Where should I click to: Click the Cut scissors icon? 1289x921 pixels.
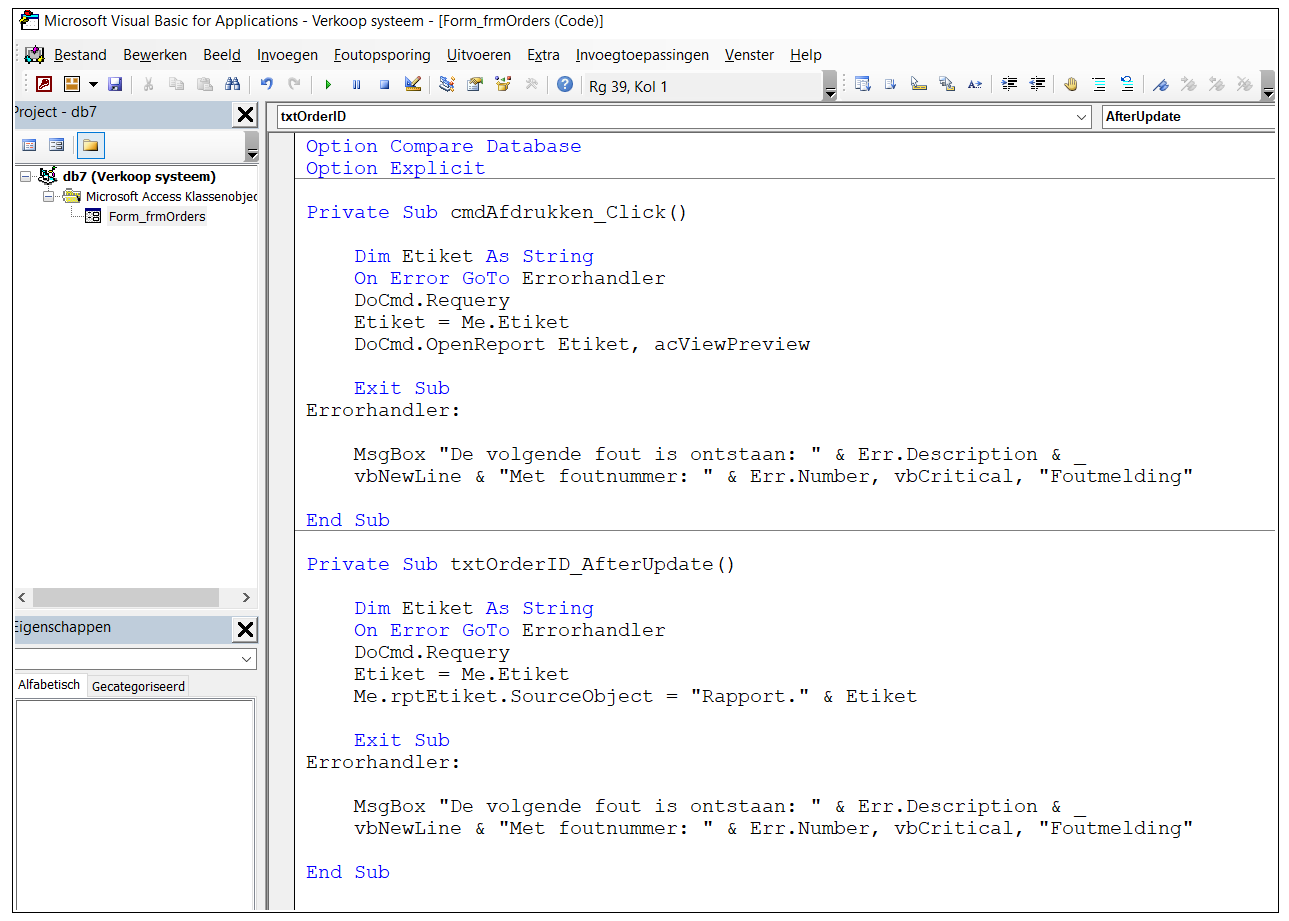point(148,85)
